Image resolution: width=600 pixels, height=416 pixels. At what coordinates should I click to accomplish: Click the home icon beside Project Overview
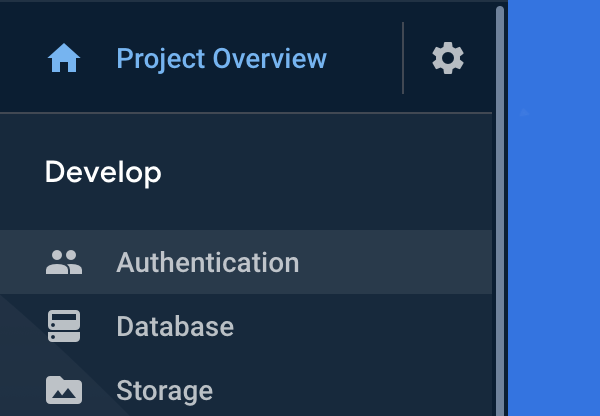pyautogui.click(x=64, y=59)
